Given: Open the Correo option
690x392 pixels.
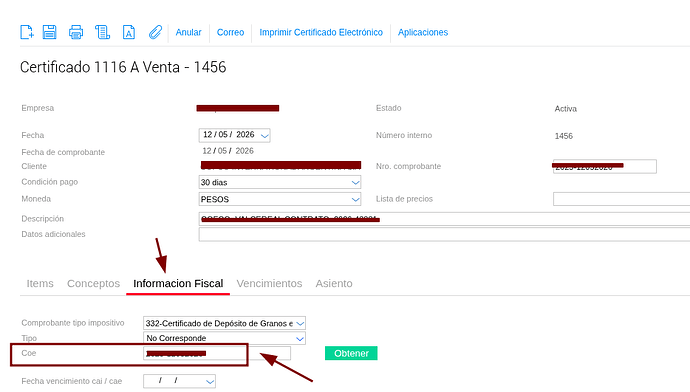Looking at the screenshot, I should point(230,32).
